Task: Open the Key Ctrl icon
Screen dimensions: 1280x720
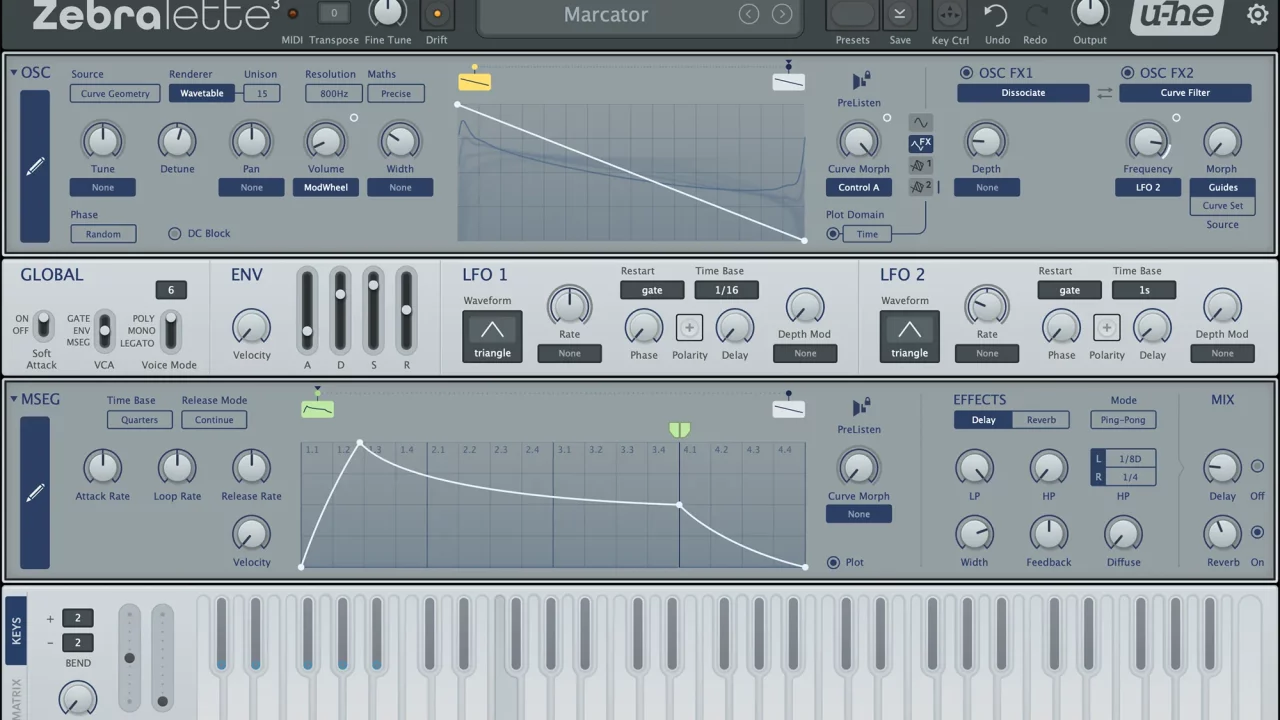Action: click(949, 15)
